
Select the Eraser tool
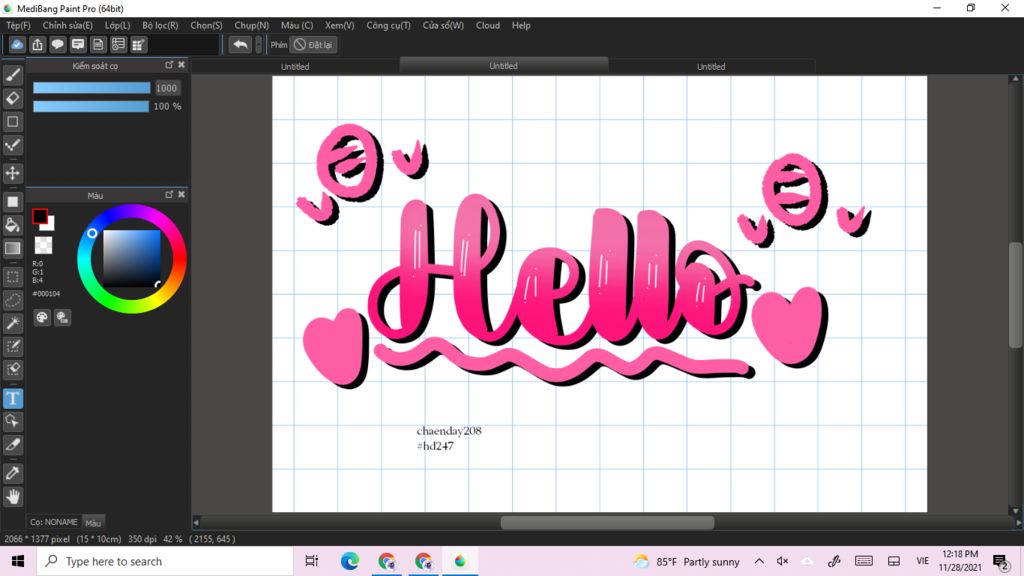12,98
